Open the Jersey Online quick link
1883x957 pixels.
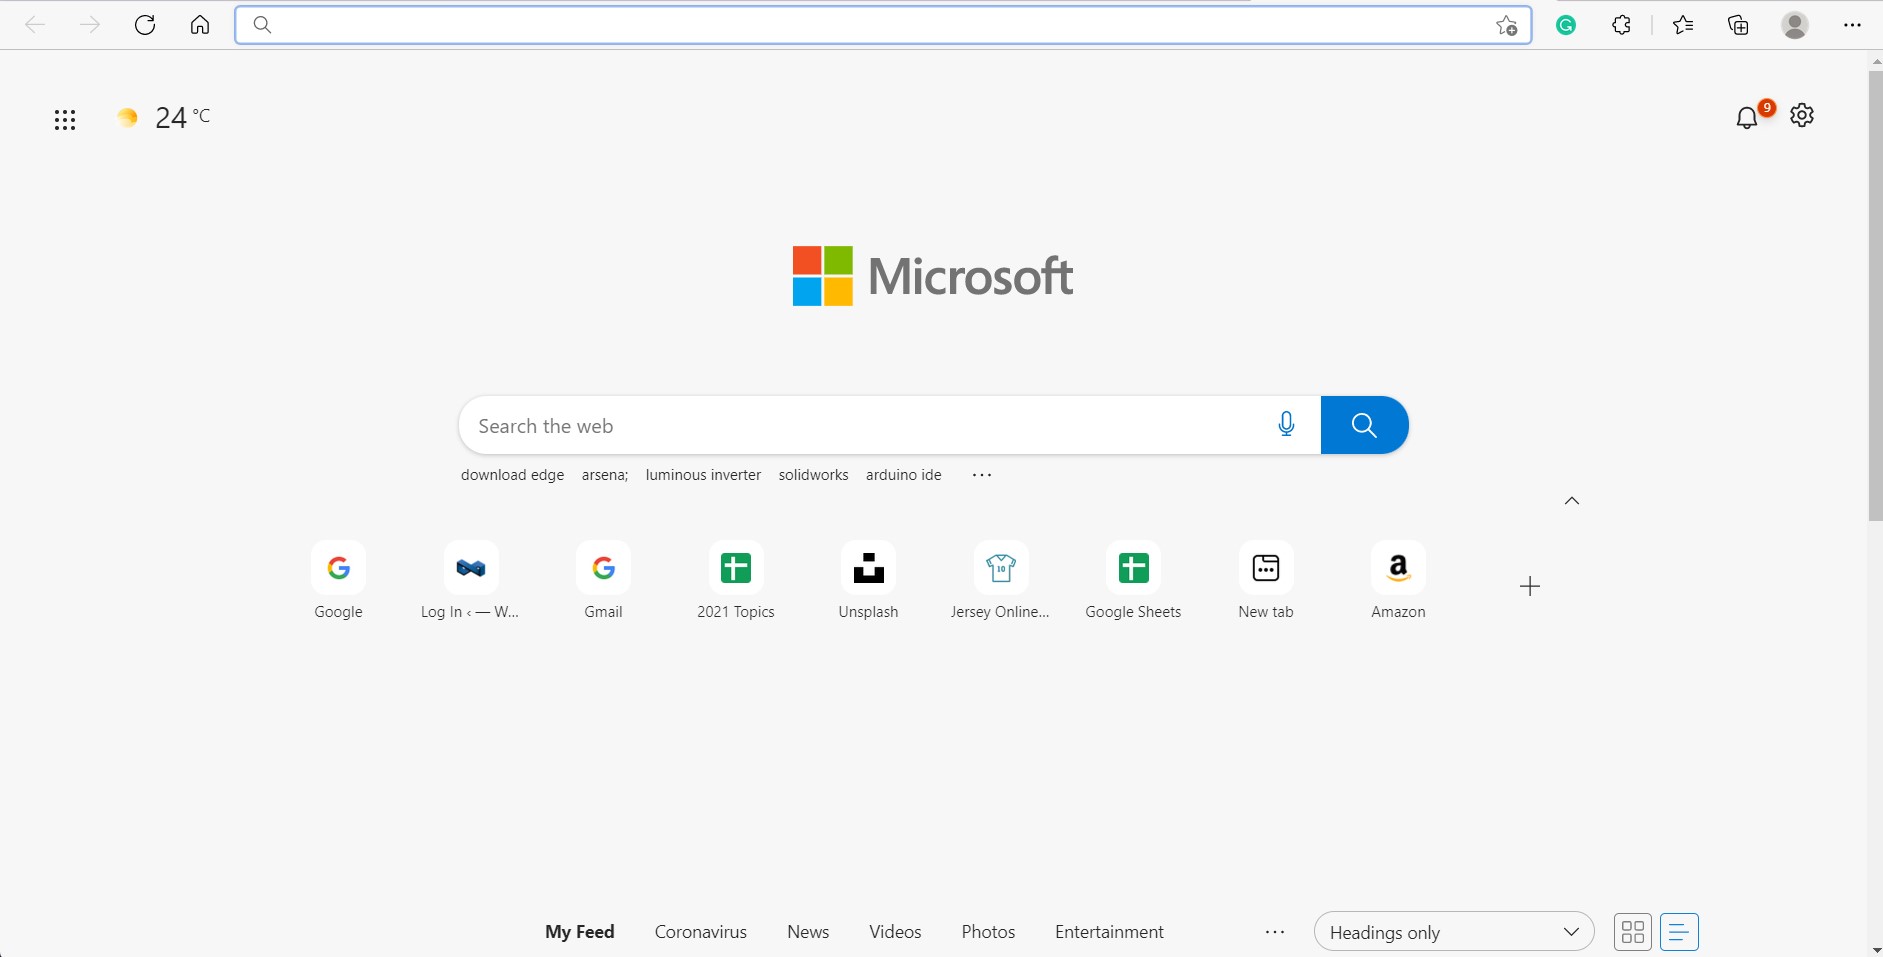tap(1000, 581)
